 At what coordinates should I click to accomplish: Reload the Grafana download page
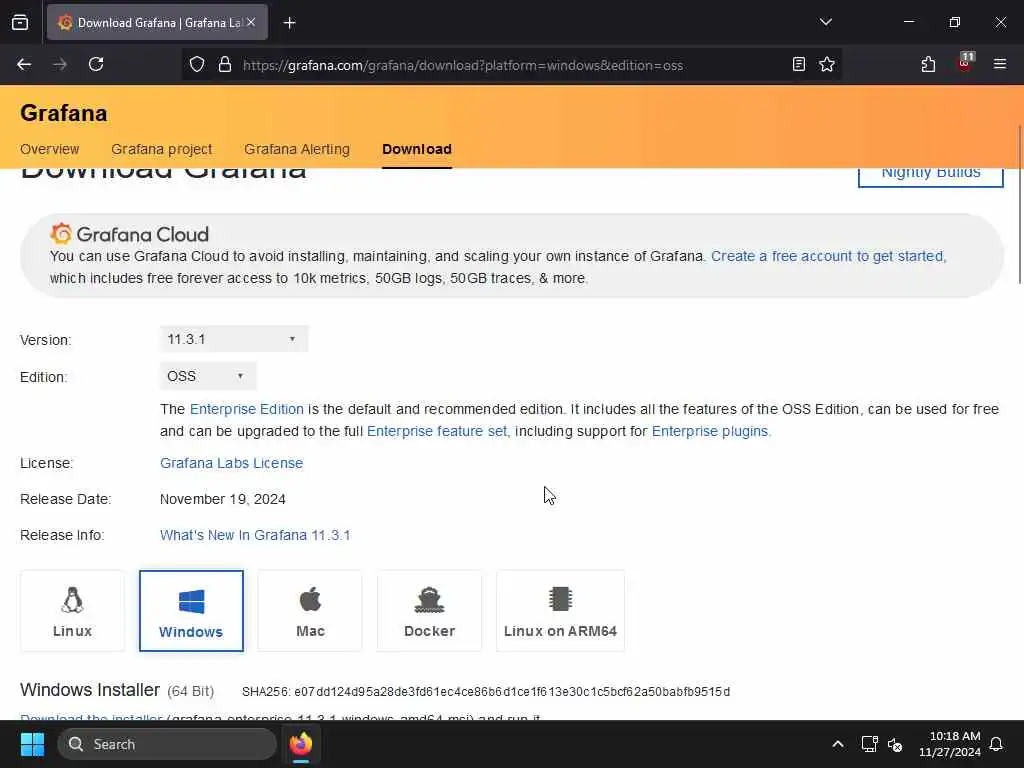(96, 64)
